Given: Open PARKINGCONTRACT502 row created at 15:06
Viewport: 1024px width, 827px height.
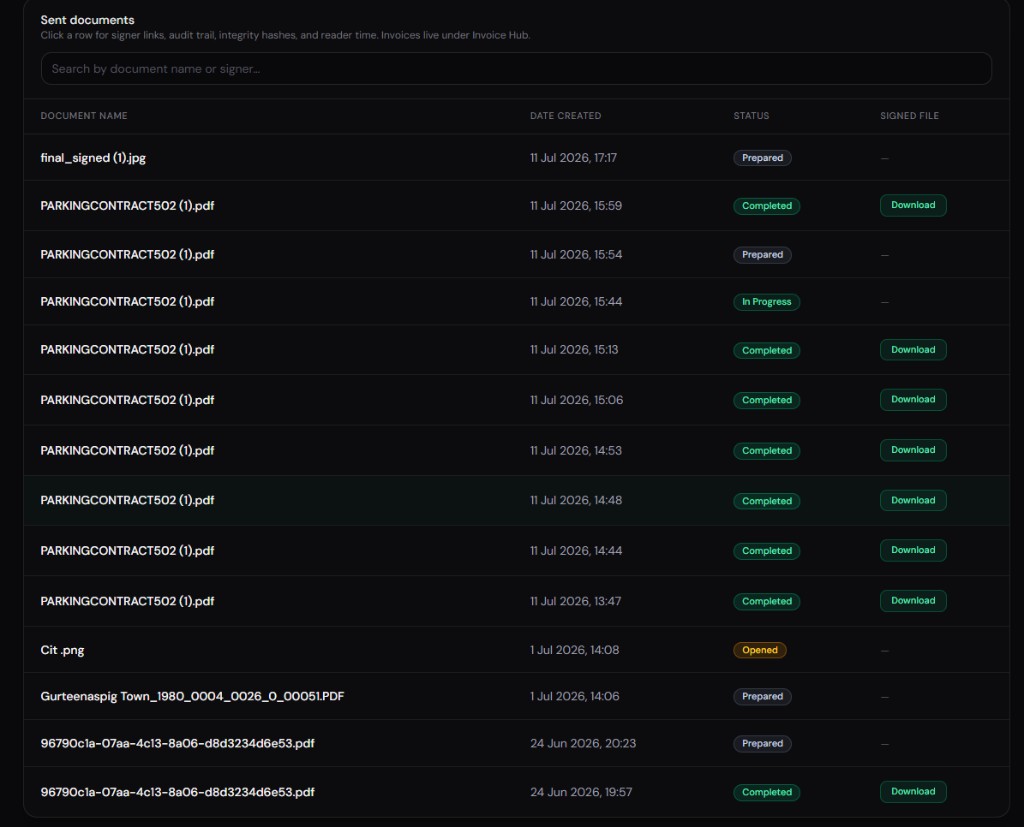Looking at the screenshot, I should point(516,400).
